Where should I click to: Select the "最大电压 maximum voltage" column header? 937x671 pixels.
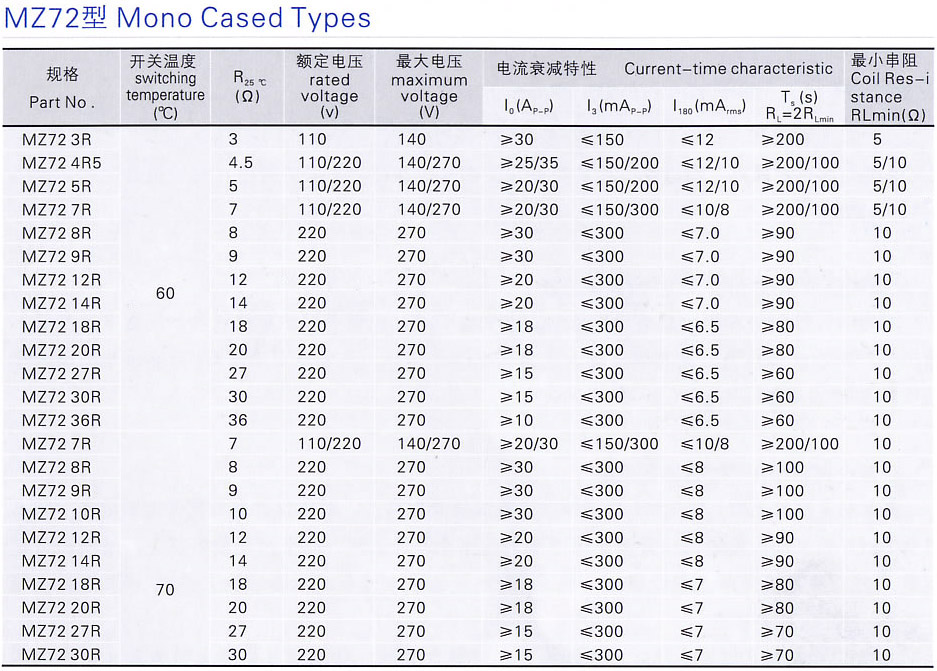click(x=429, y=87)
